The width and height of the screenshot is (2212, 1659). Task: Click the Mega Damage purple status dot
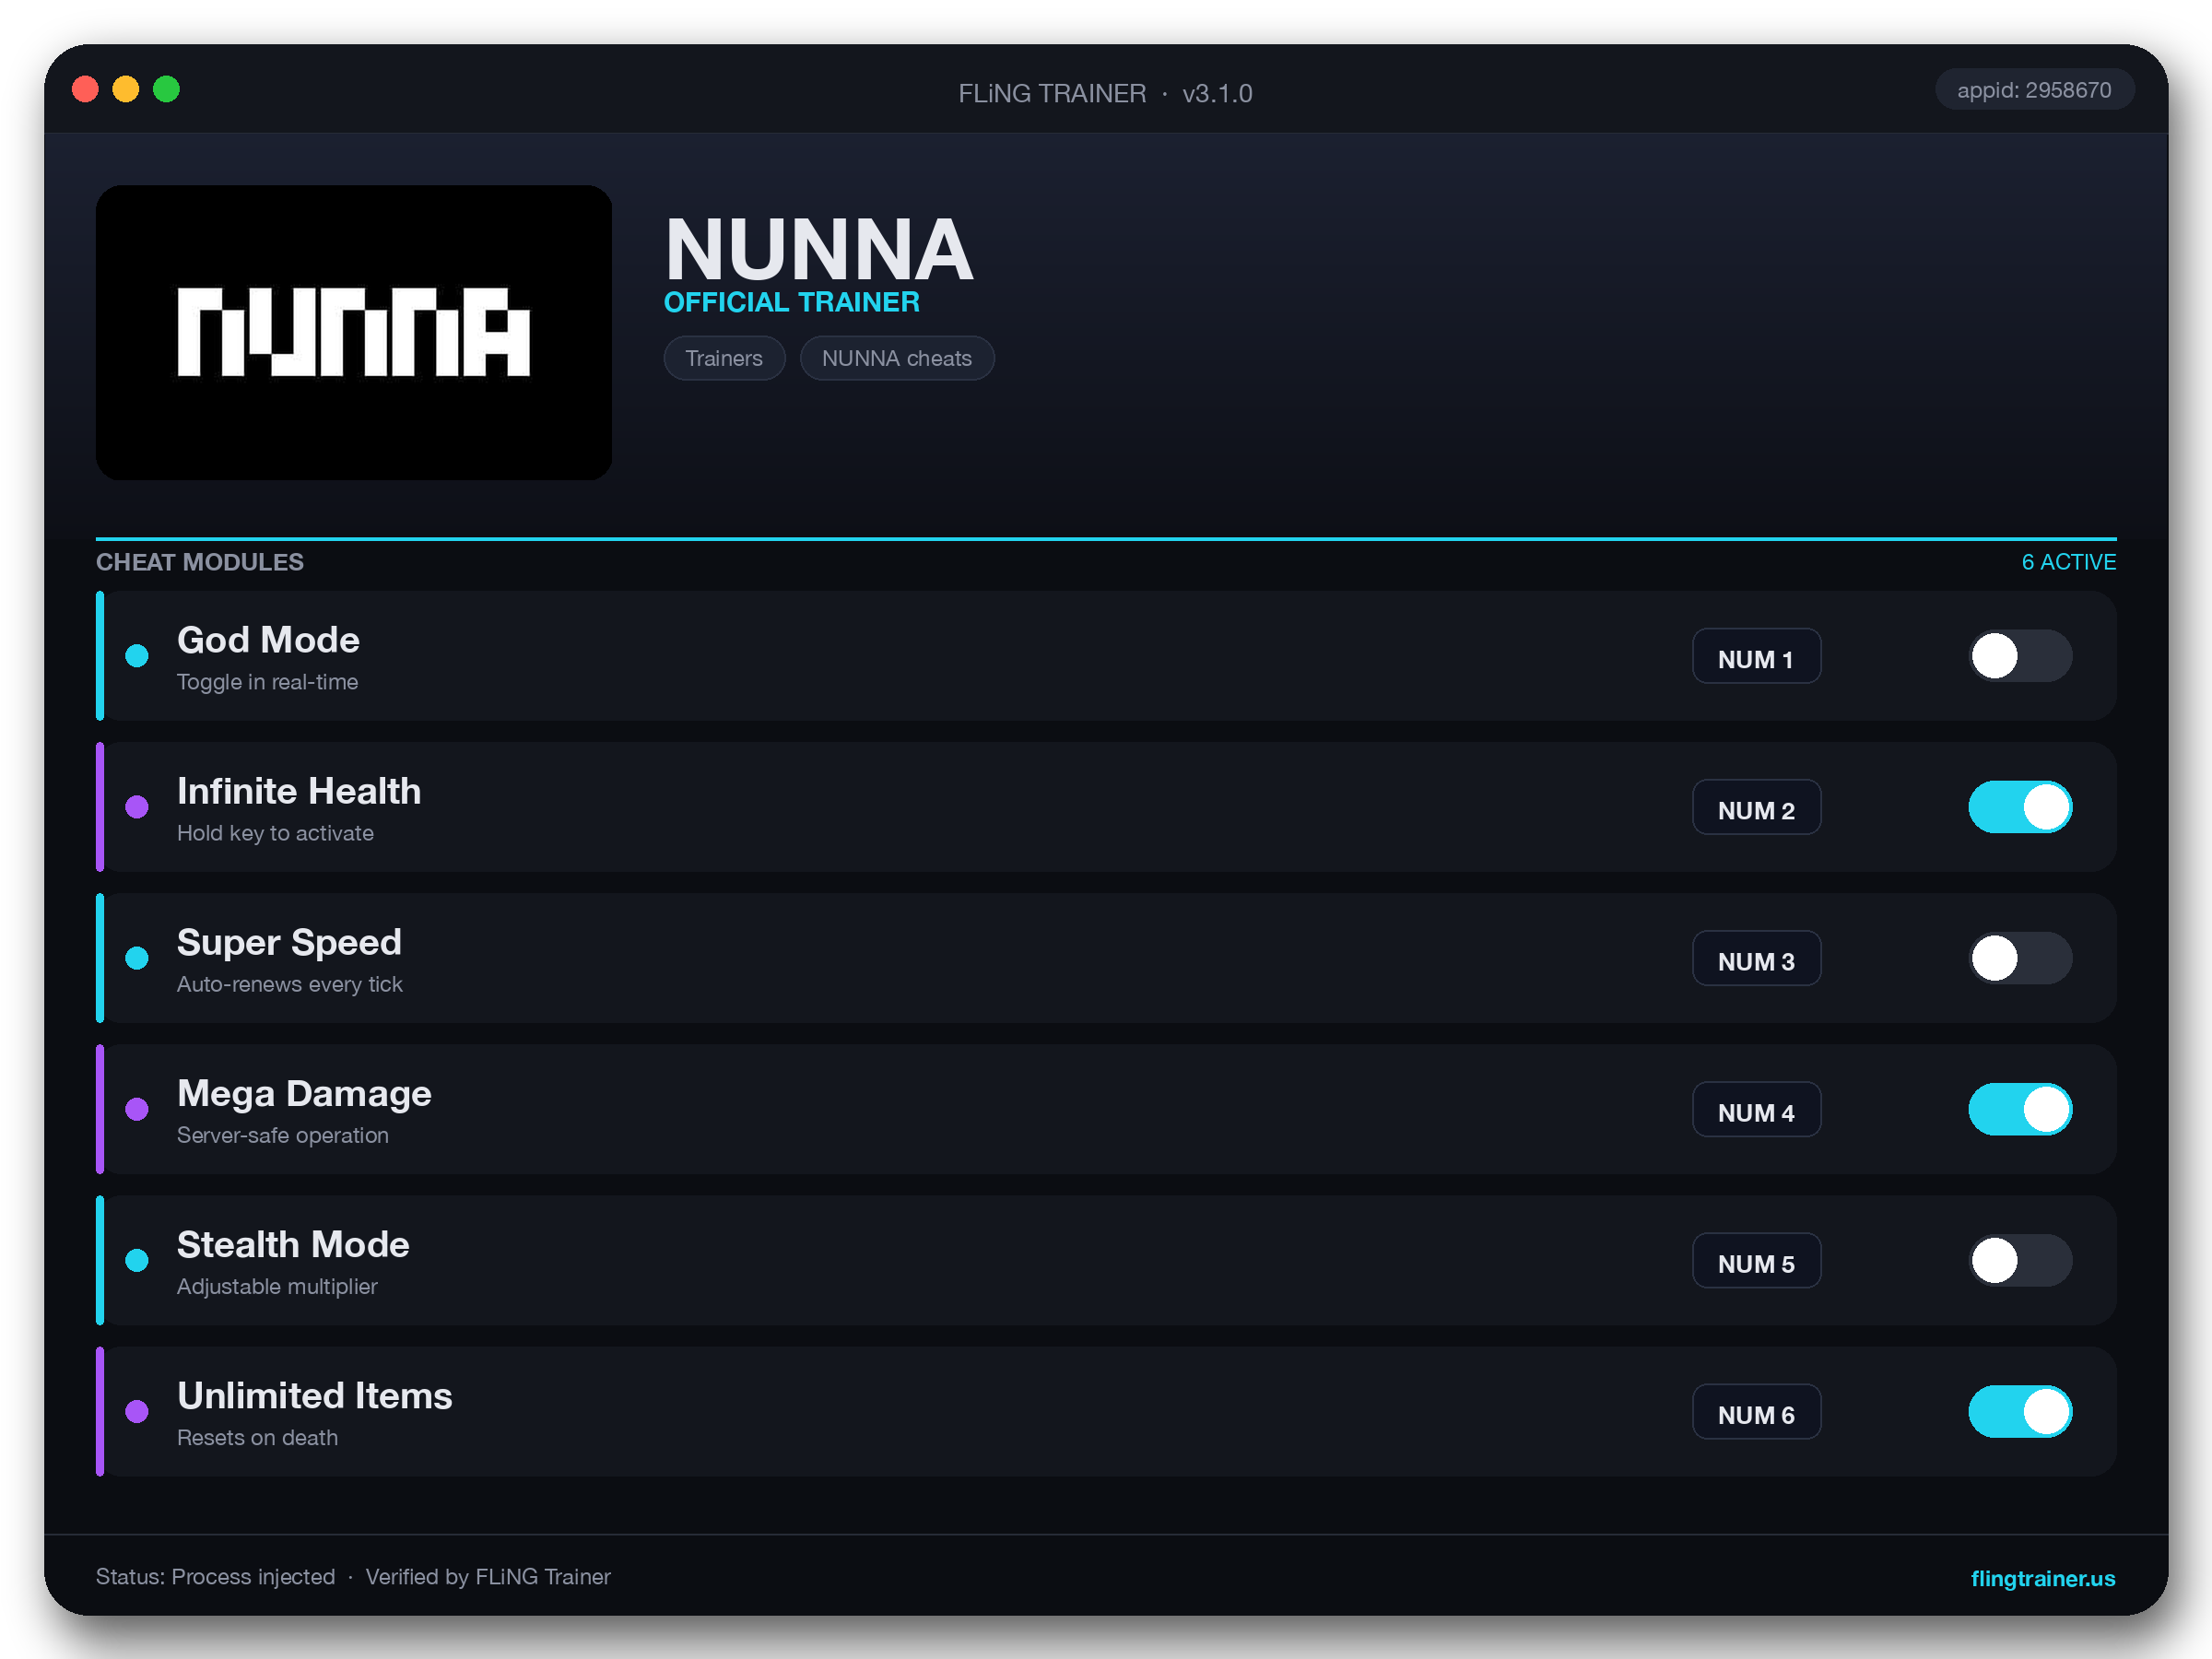(x=137, y=1109)
